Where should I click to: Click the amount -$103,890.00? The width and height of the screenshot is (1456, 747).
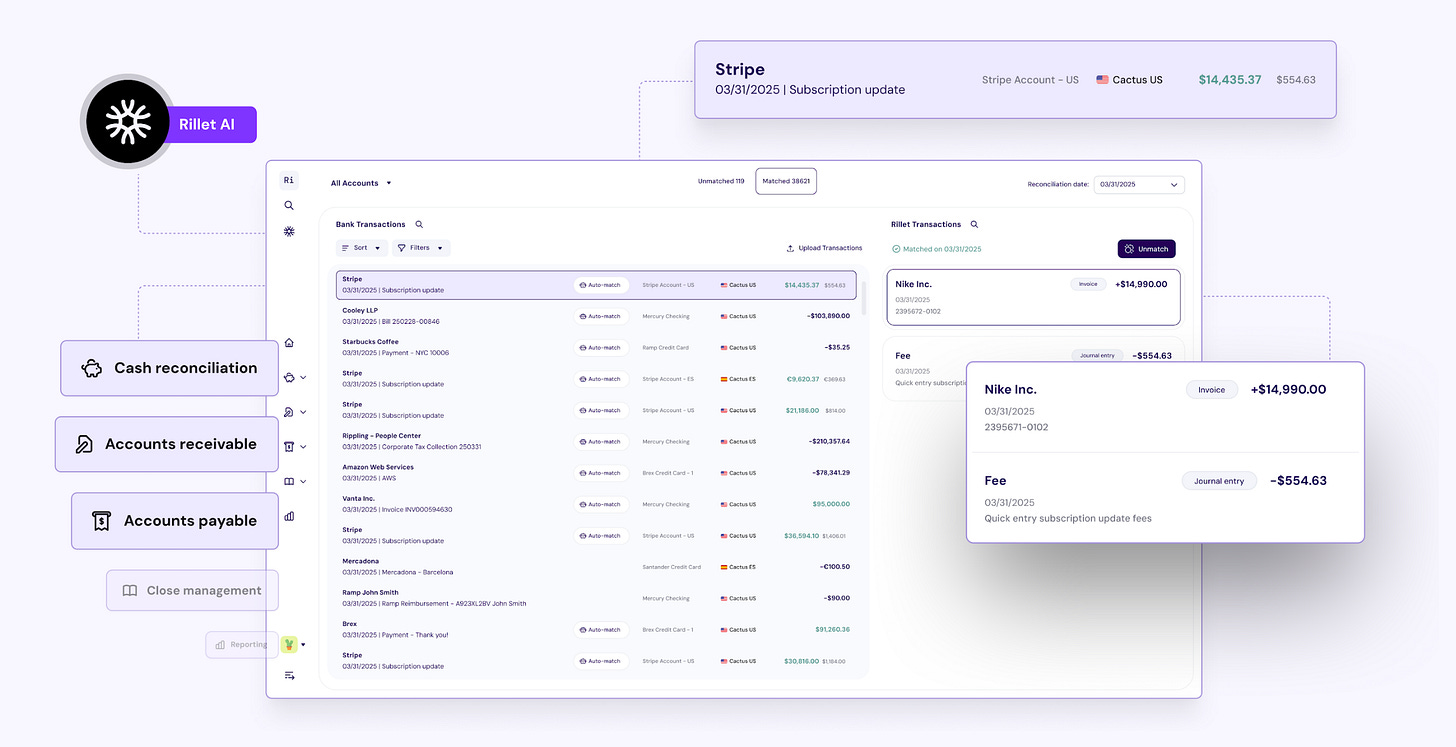828,316
